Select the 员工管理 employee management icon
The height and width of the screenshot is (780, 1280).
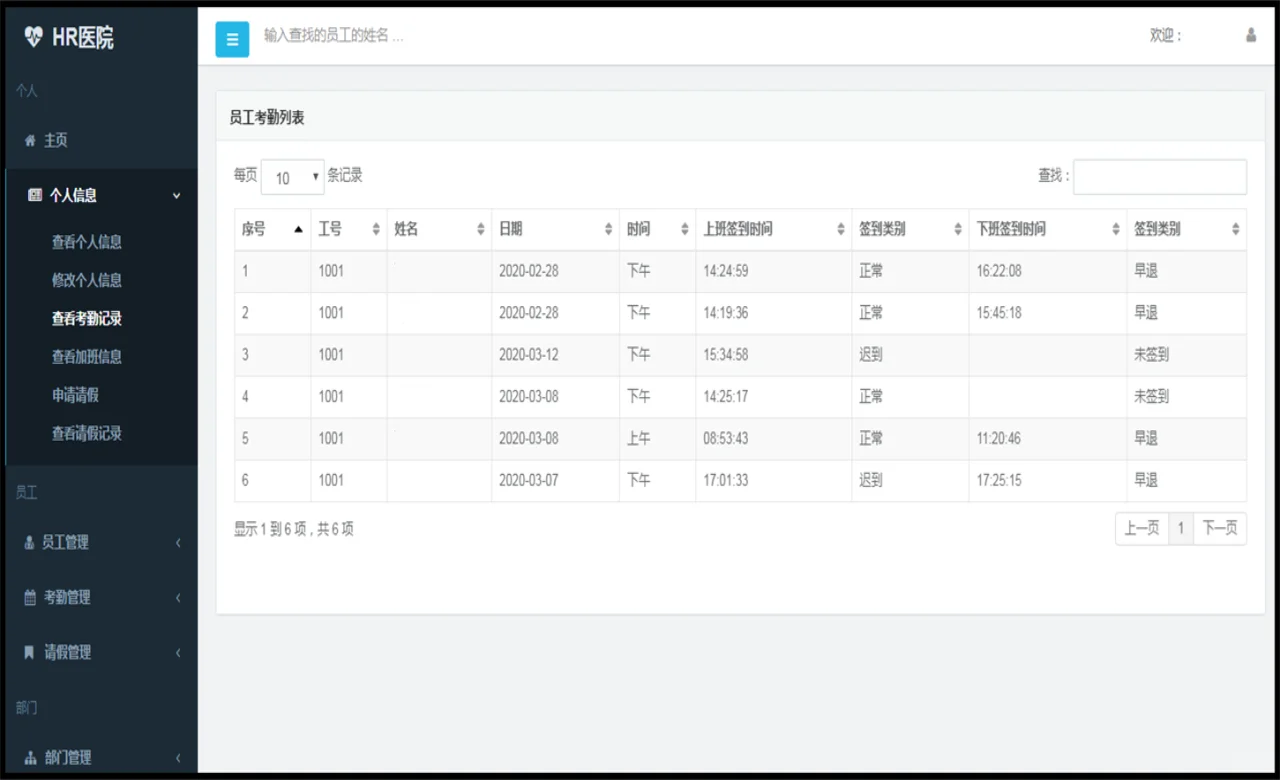click(x=29, y=543)
